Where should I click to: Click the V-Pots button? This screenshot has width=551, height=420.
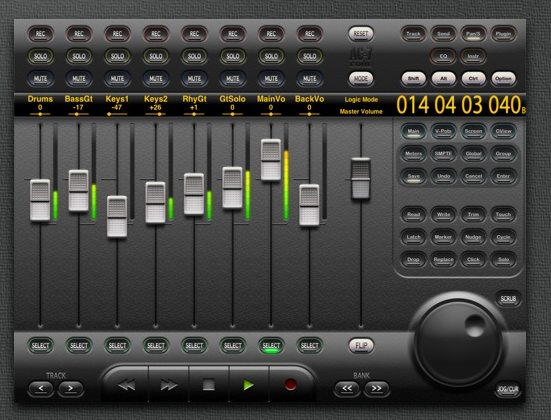pyautogui.click(x=443, y=131)
